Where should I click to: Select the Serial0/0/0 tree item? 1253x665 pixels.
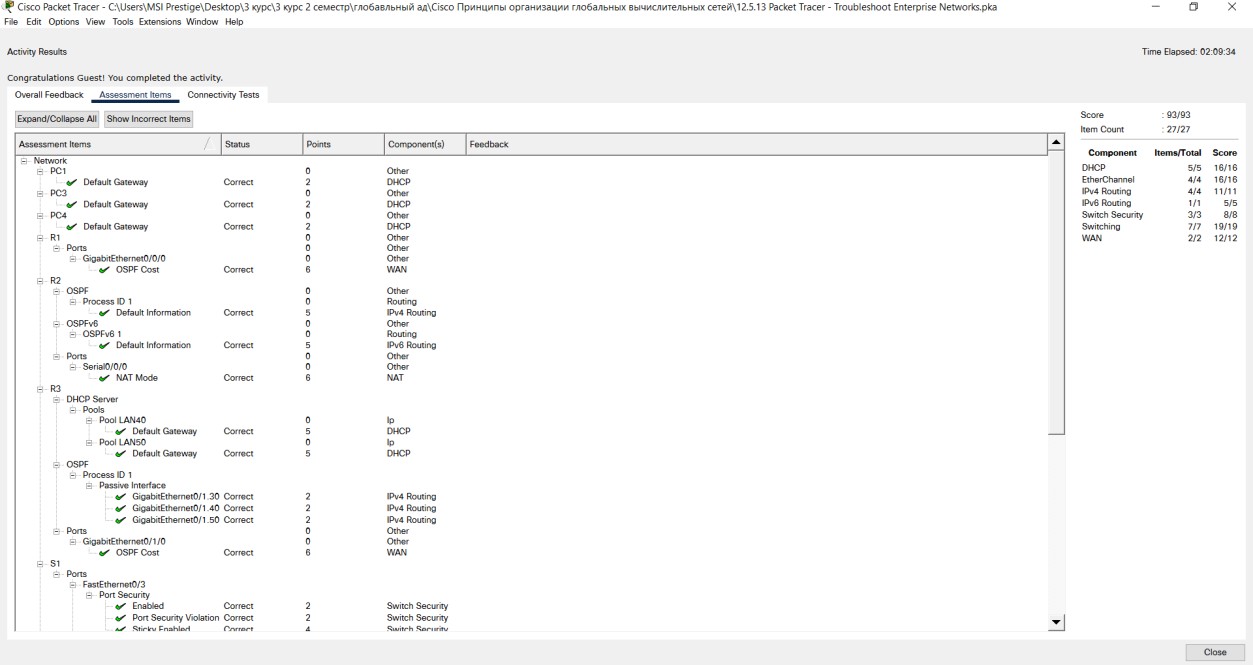104,367
